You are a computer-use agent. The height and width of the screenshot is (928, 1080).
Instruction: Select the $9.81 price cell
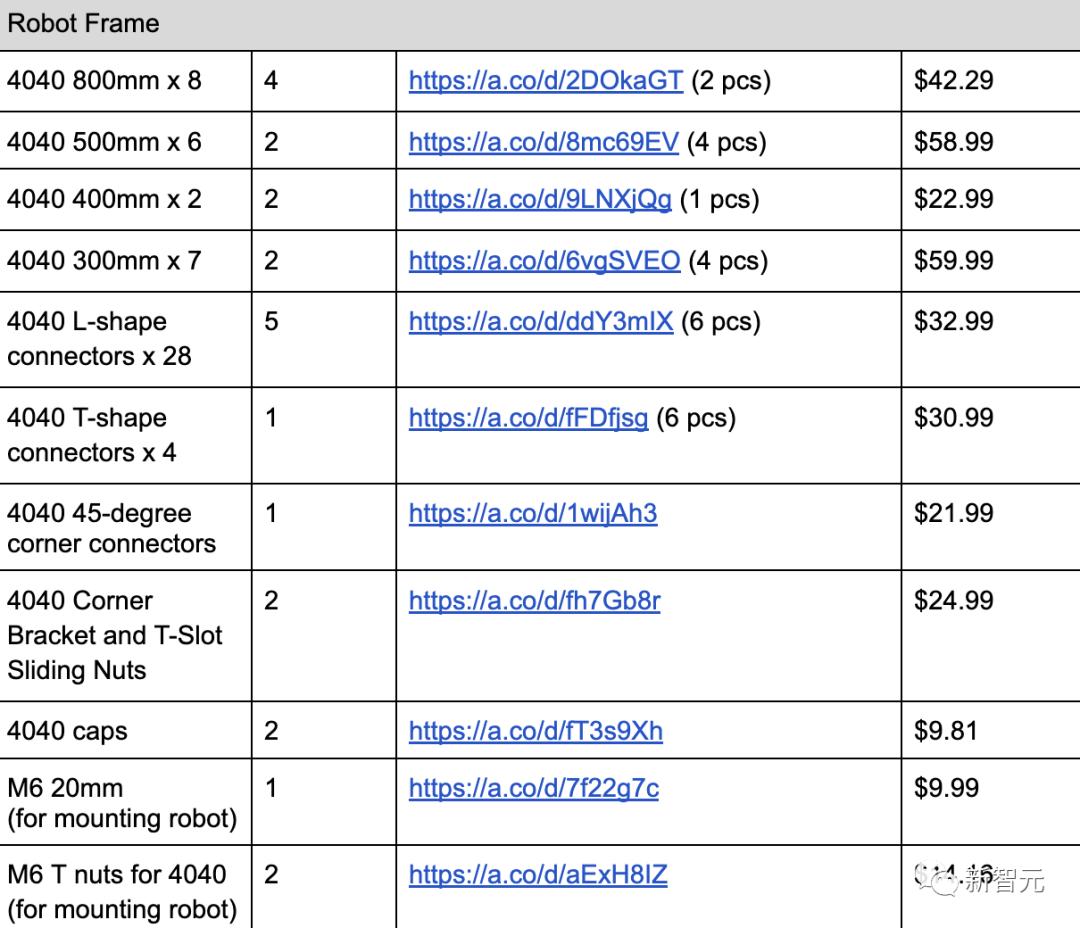coord(945,731)
